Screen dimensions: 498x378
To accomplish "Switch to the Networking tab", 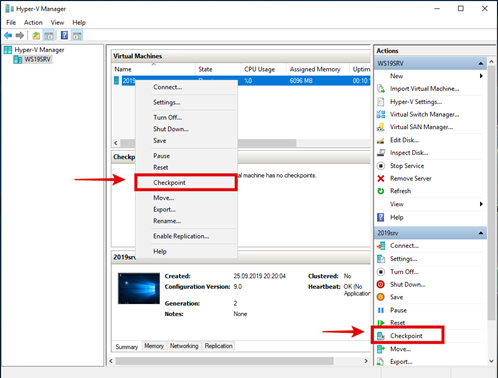I will coord(184,346).
